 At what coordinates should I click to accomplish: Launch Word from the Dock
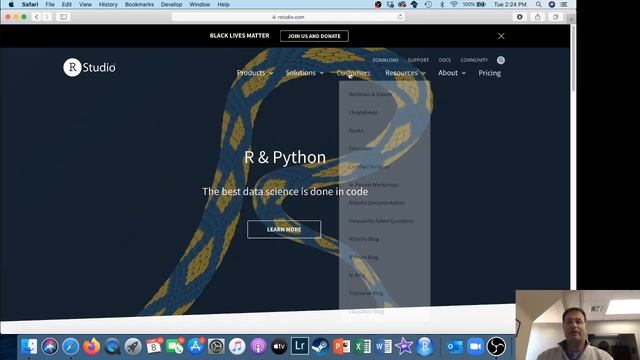pos(383,347)
